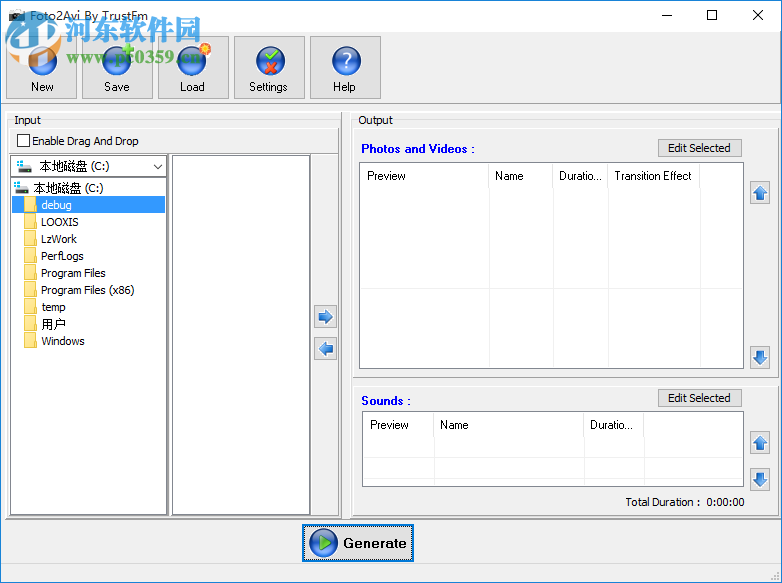Move selected sound up in list
This screenshot has width=782, height=583.
point(760,443)
